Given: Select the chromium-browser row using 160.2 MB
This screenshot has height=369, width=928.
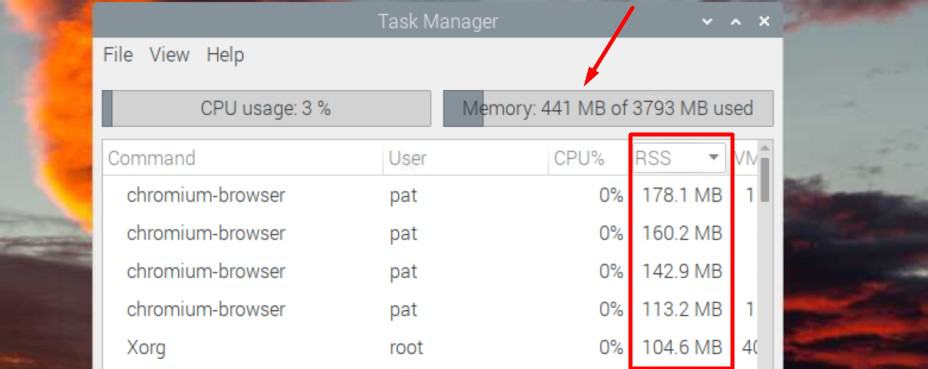Looking at the screenshot, I should coord(430,233).
